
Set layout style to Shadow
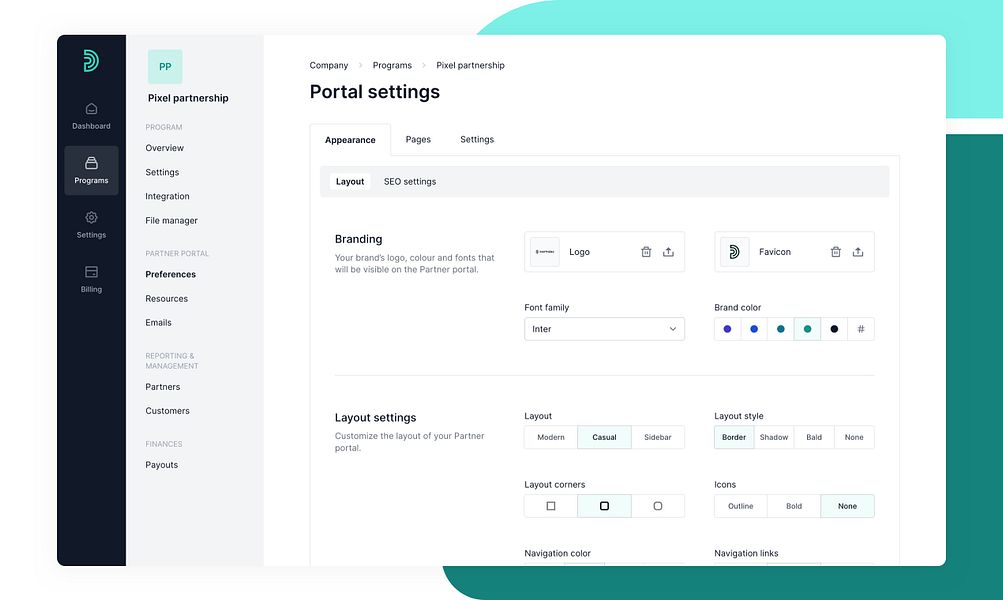tap(774, 438)
